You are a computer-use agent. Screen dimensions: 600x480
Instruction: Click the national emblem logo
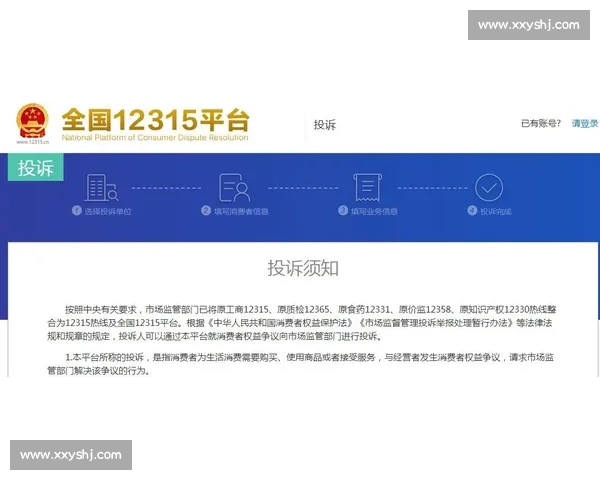click(x=33, y=121)
